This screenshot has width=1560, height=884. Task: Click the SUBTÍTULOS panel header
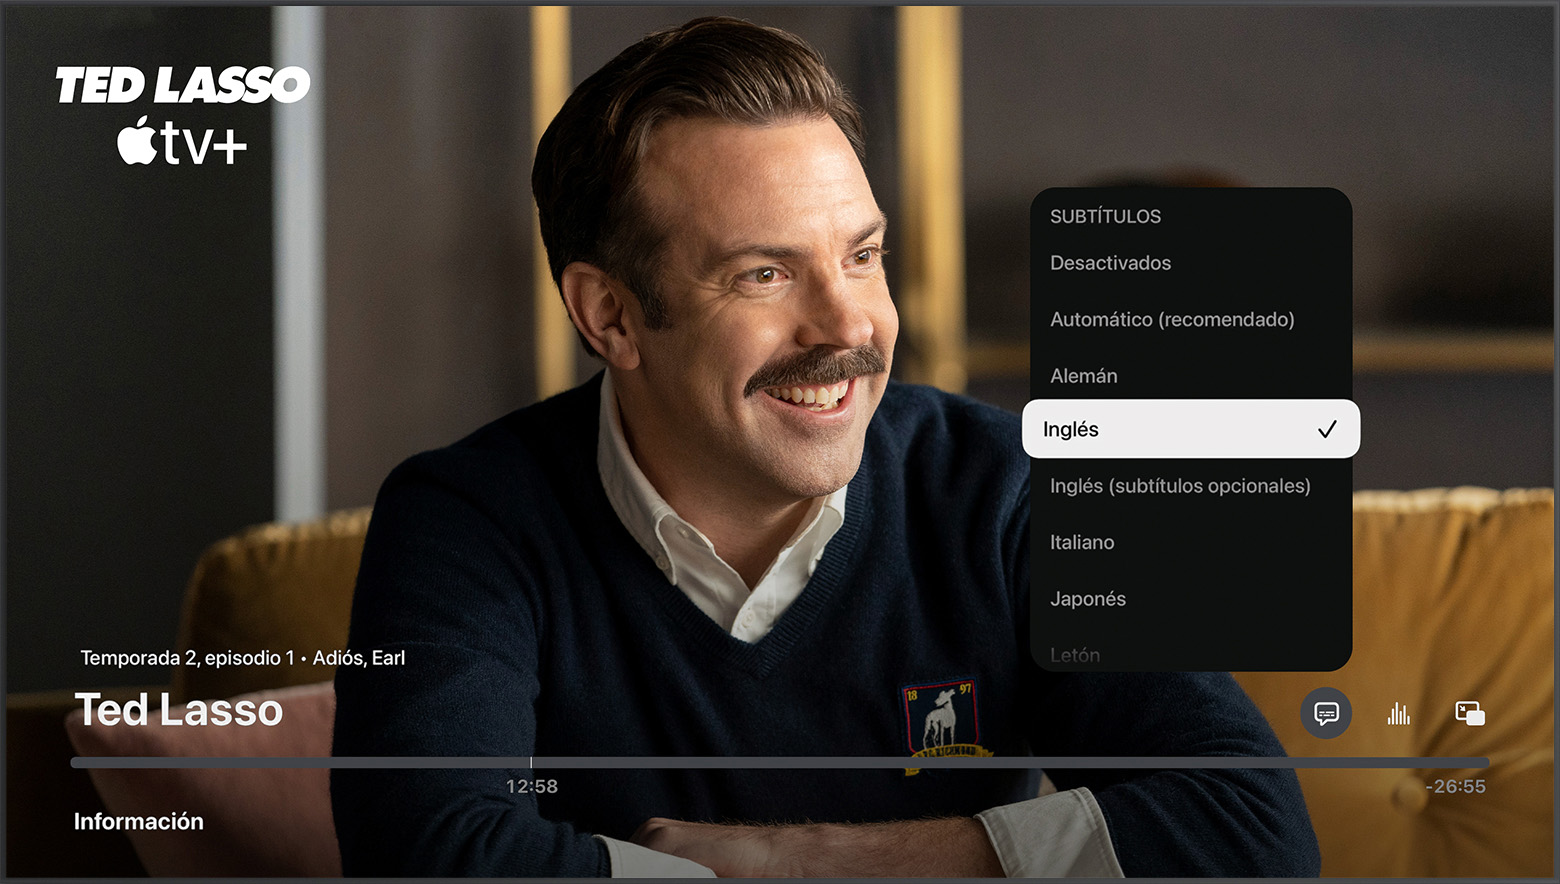[1105, 216]
